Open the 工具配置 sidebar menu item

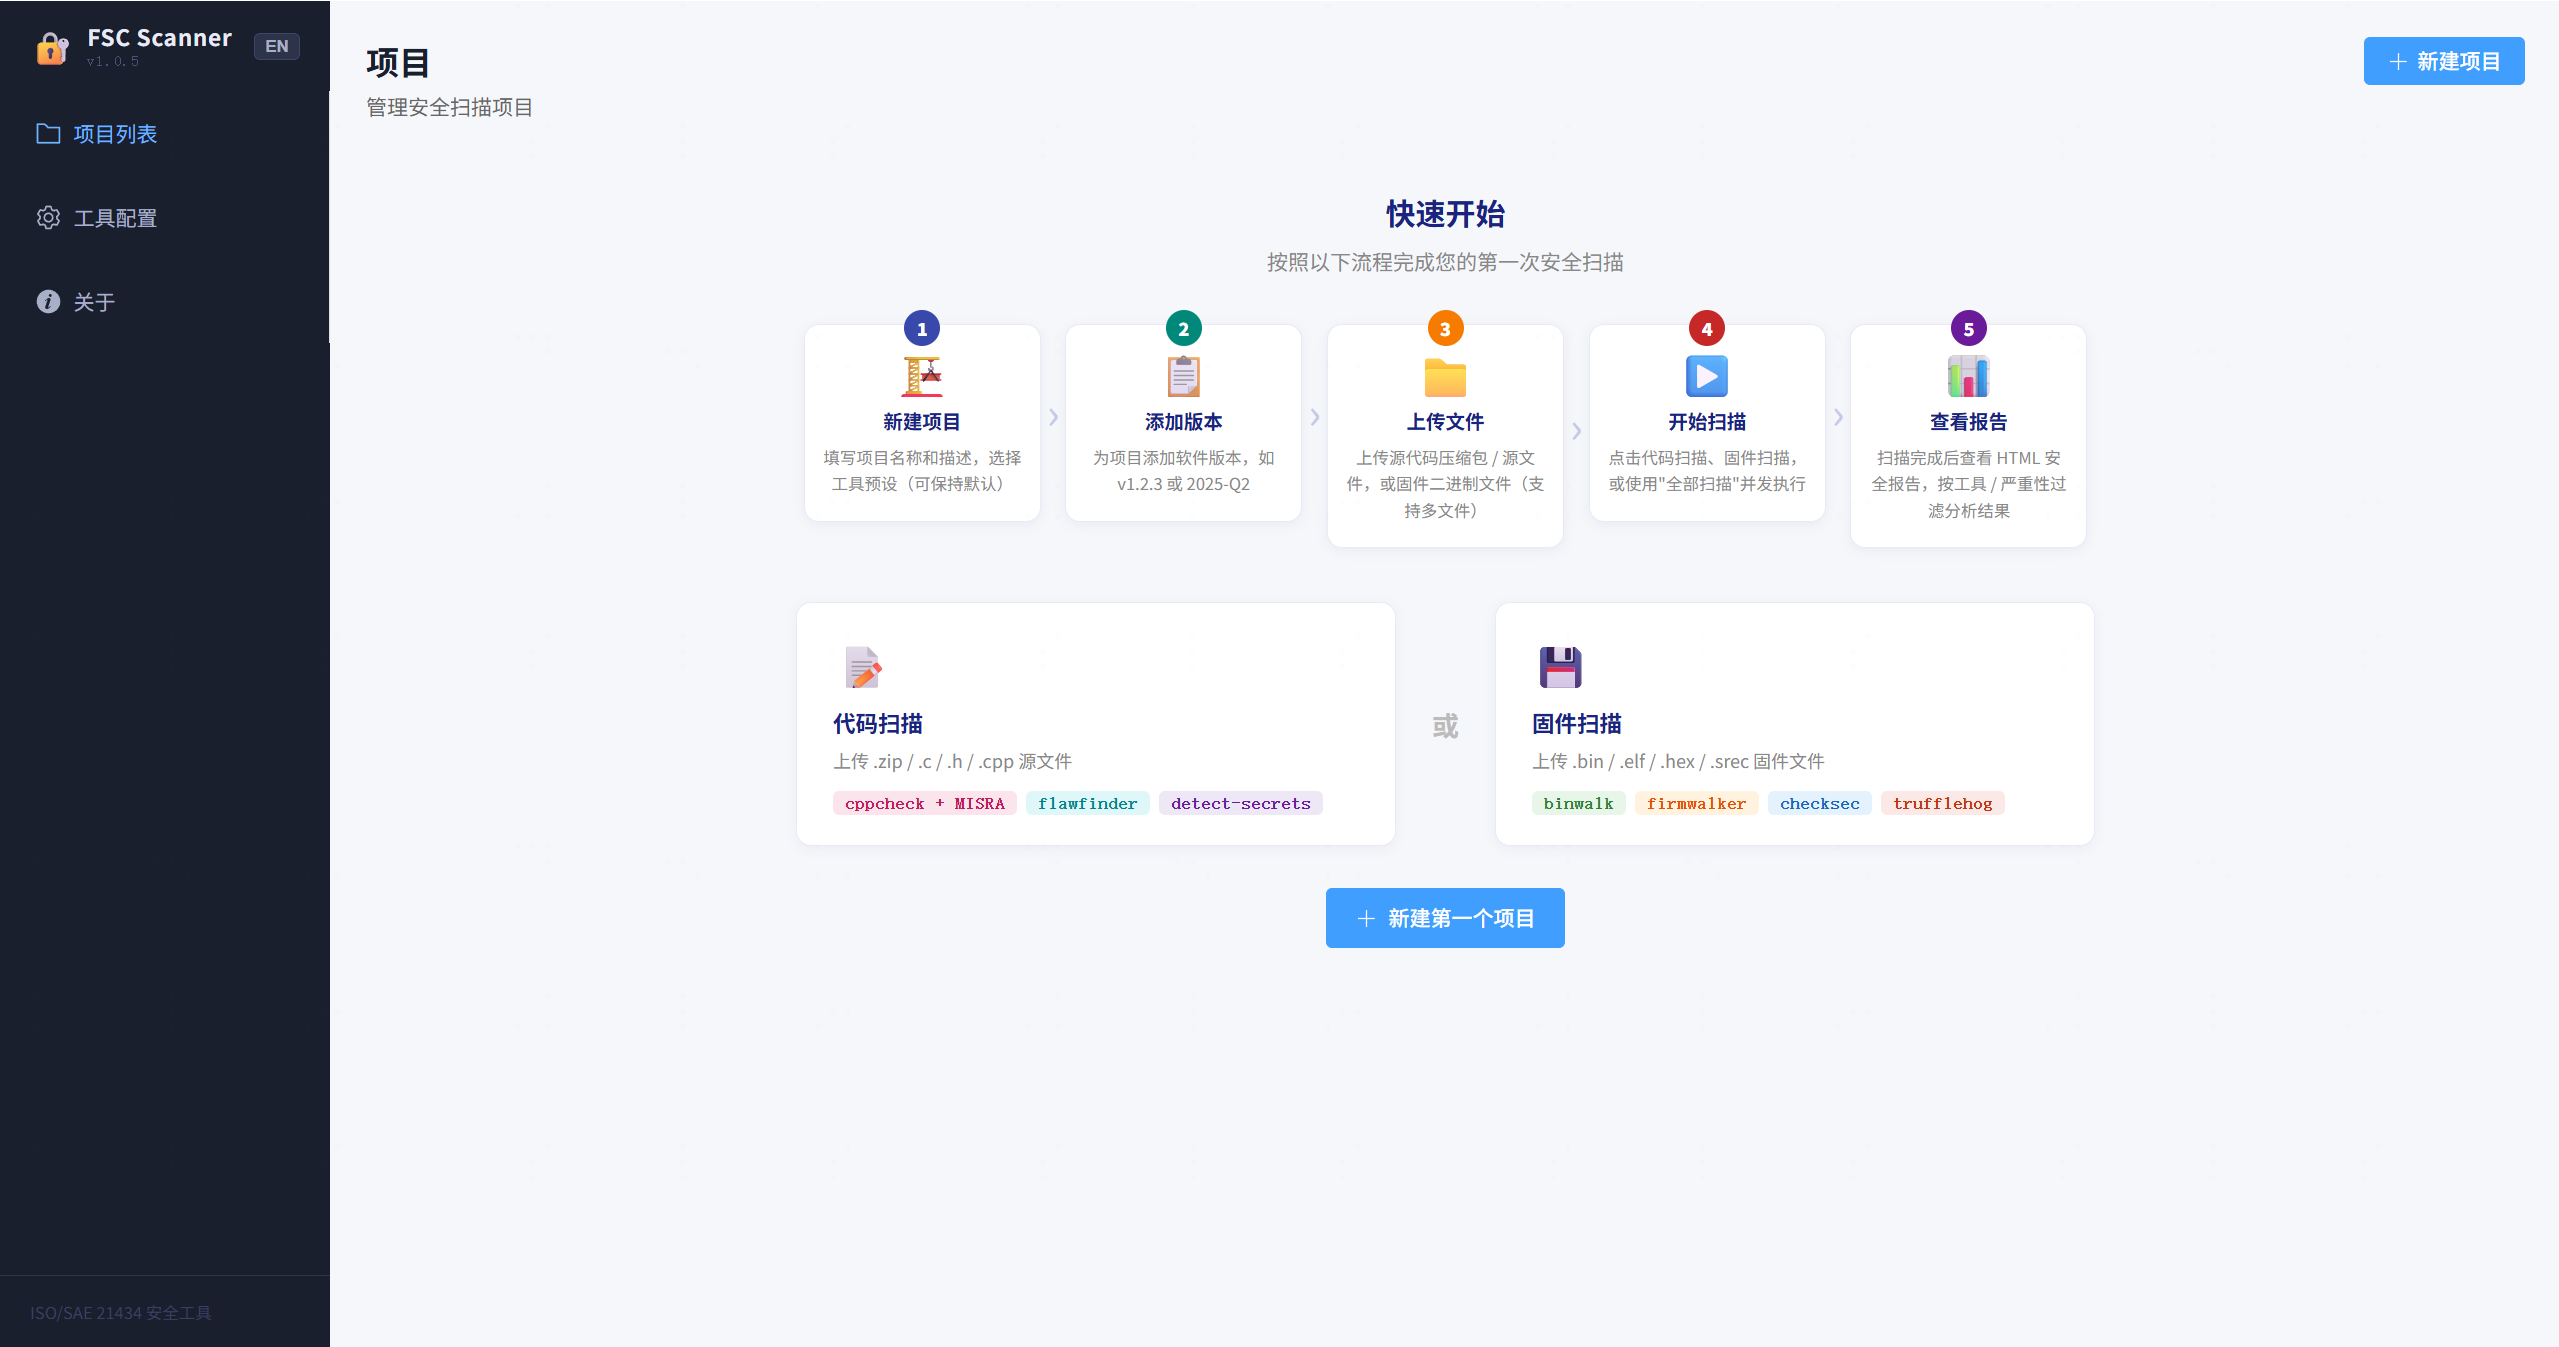(x=165, y=218)
